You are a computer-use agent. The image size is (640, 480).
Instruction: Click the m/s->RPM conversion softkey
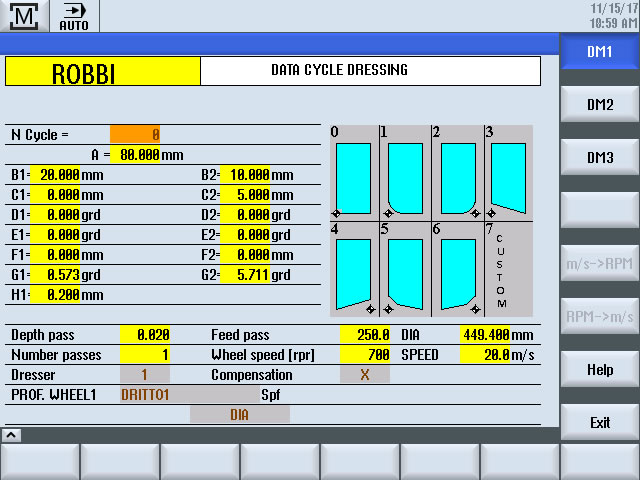click(599, 264)
